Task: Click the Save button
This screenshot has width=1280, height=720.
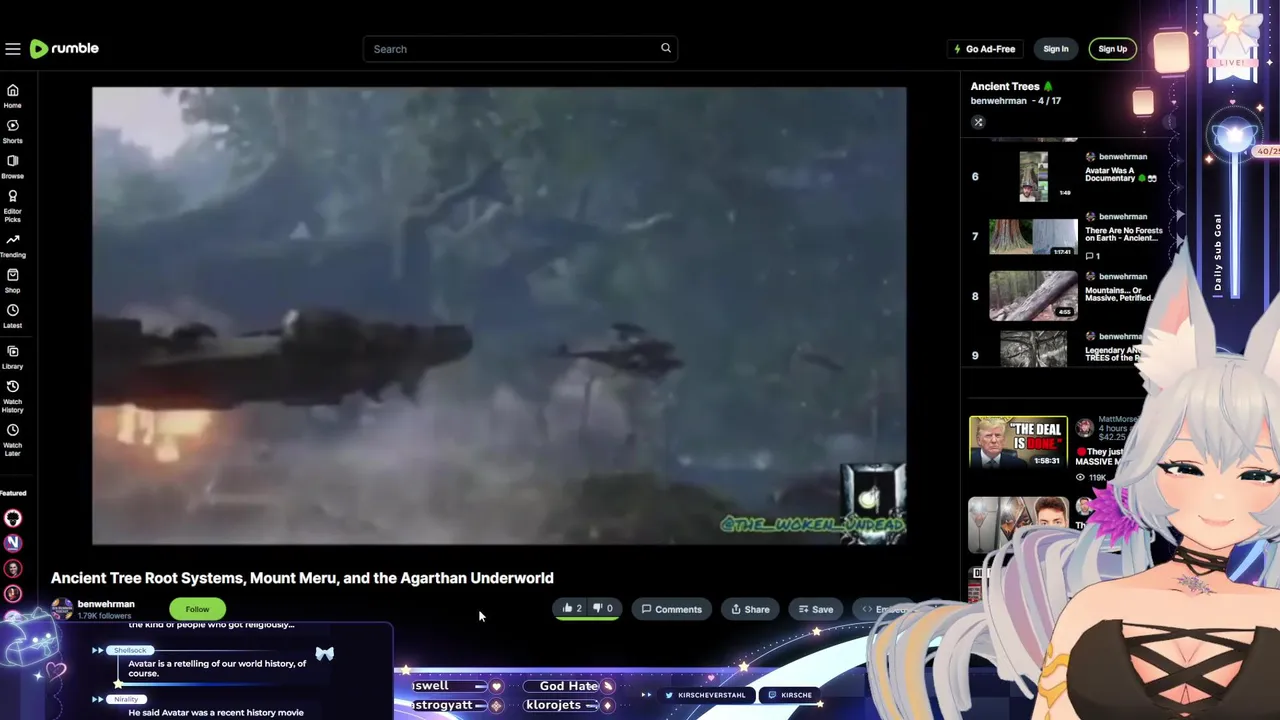Action: click(x=815, y=609)
